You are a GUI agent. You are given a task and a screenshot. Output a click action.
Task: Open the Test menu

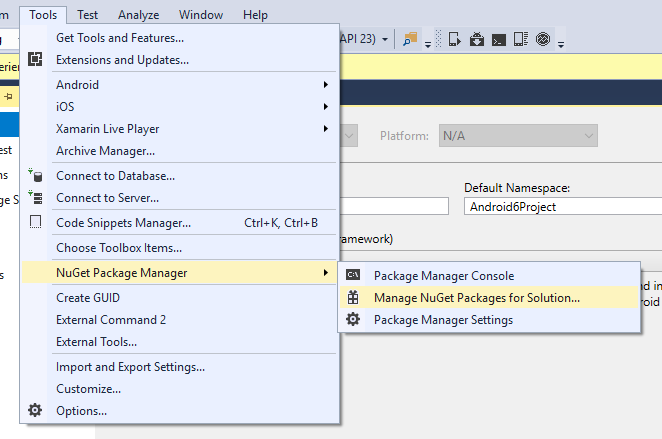click(x=87, y=15)
